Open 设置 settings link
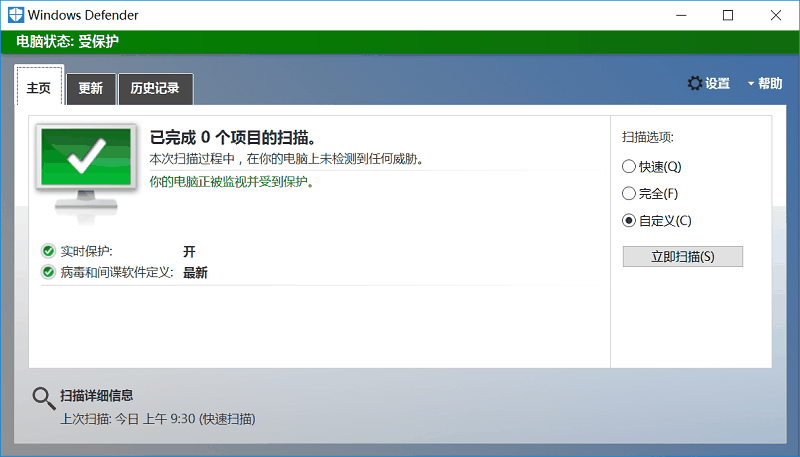Viewport: 800px width, 457px height. [x=717, y=84]
